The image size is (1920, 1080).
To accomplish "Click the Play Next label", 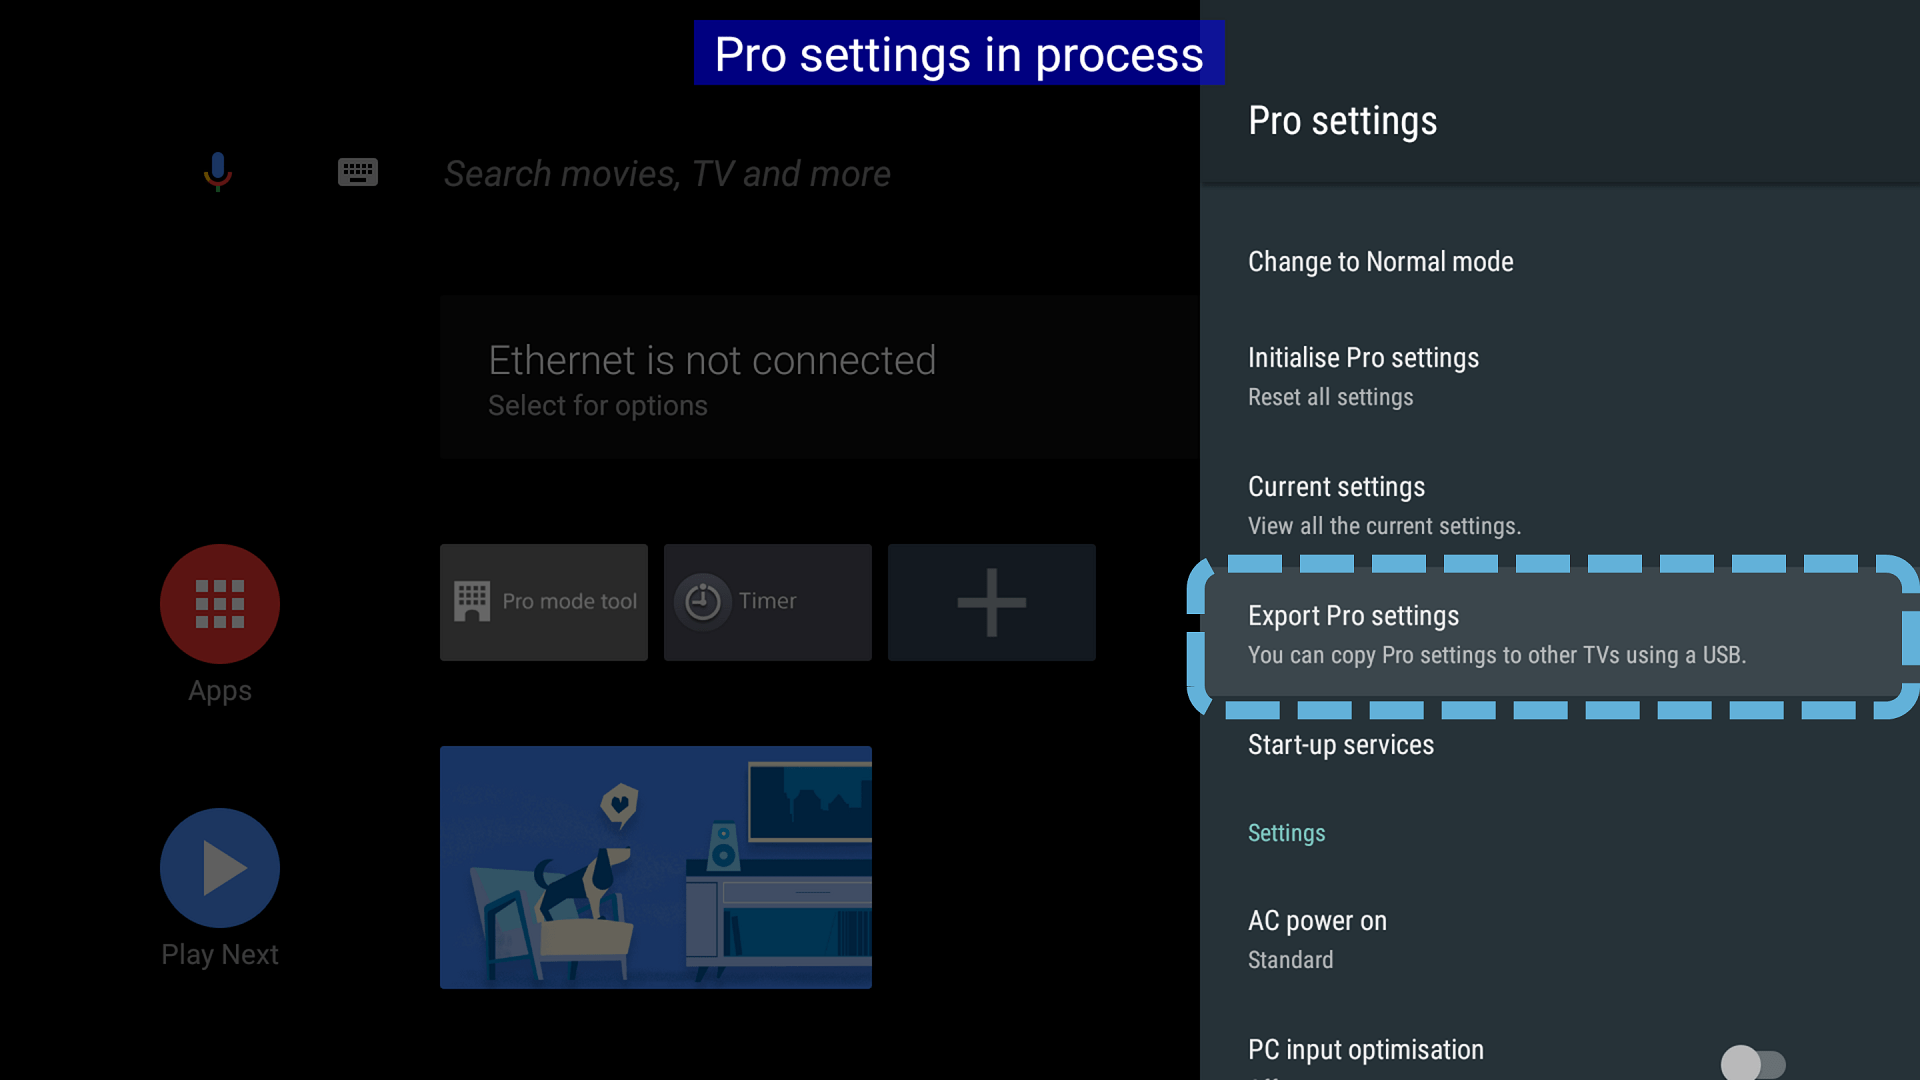I will click(x=220, y=955).
